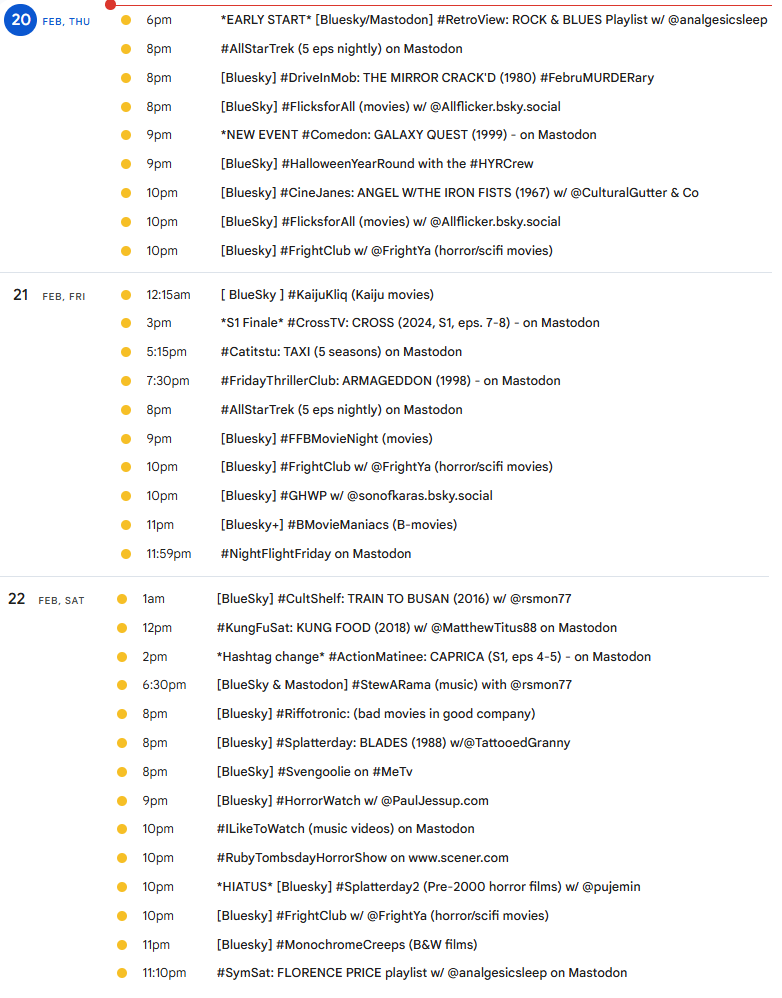Click yellow dot beside 11:10pm #SymSat event
The image size is (782, 998).
122,973
